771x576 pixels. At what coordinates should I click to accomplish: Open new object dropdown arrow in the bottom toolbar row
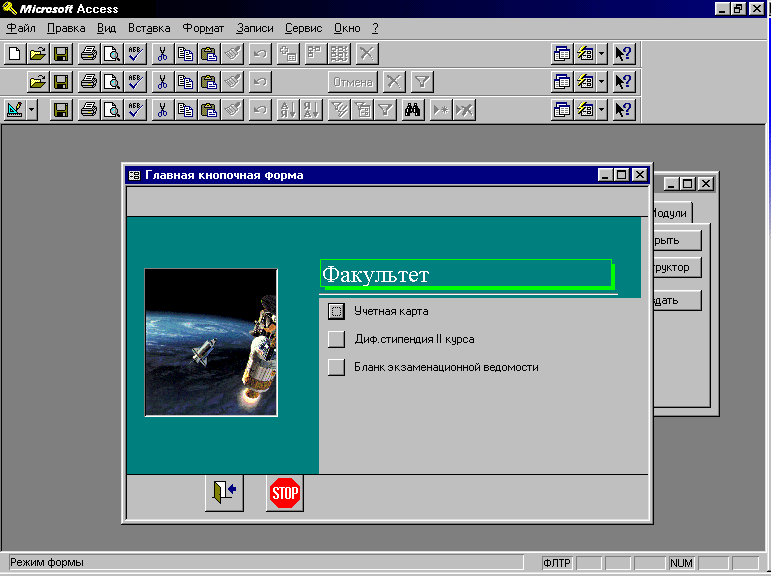click(x=602, y=110)
